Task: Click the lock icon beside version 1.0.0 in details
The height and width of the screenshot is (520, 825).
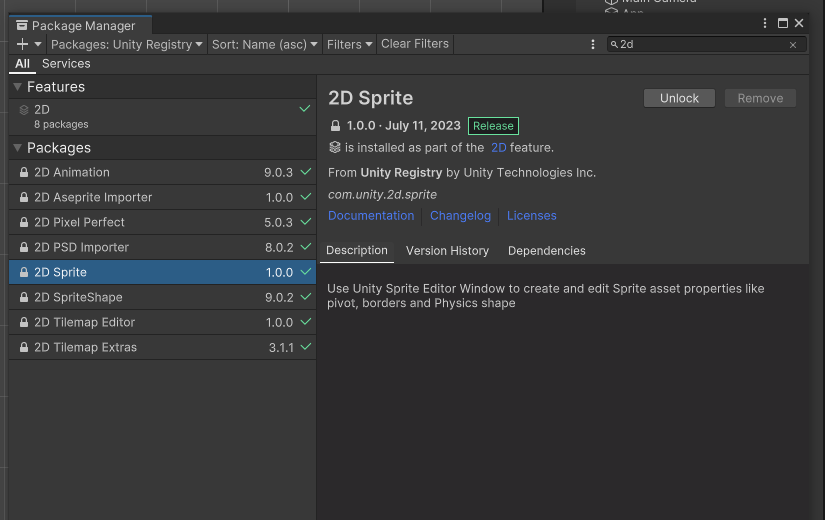Action: [x=335, y=126]
